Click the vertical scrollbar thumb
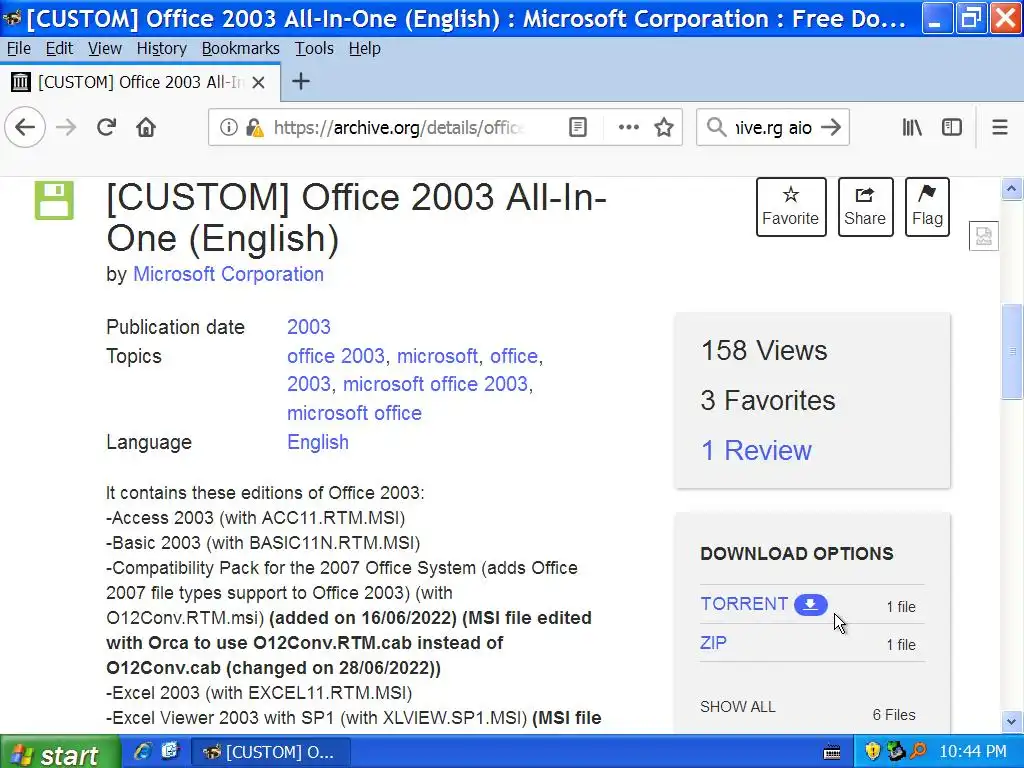This screenshot has height=768, width=1024. tap(1012, 351)
